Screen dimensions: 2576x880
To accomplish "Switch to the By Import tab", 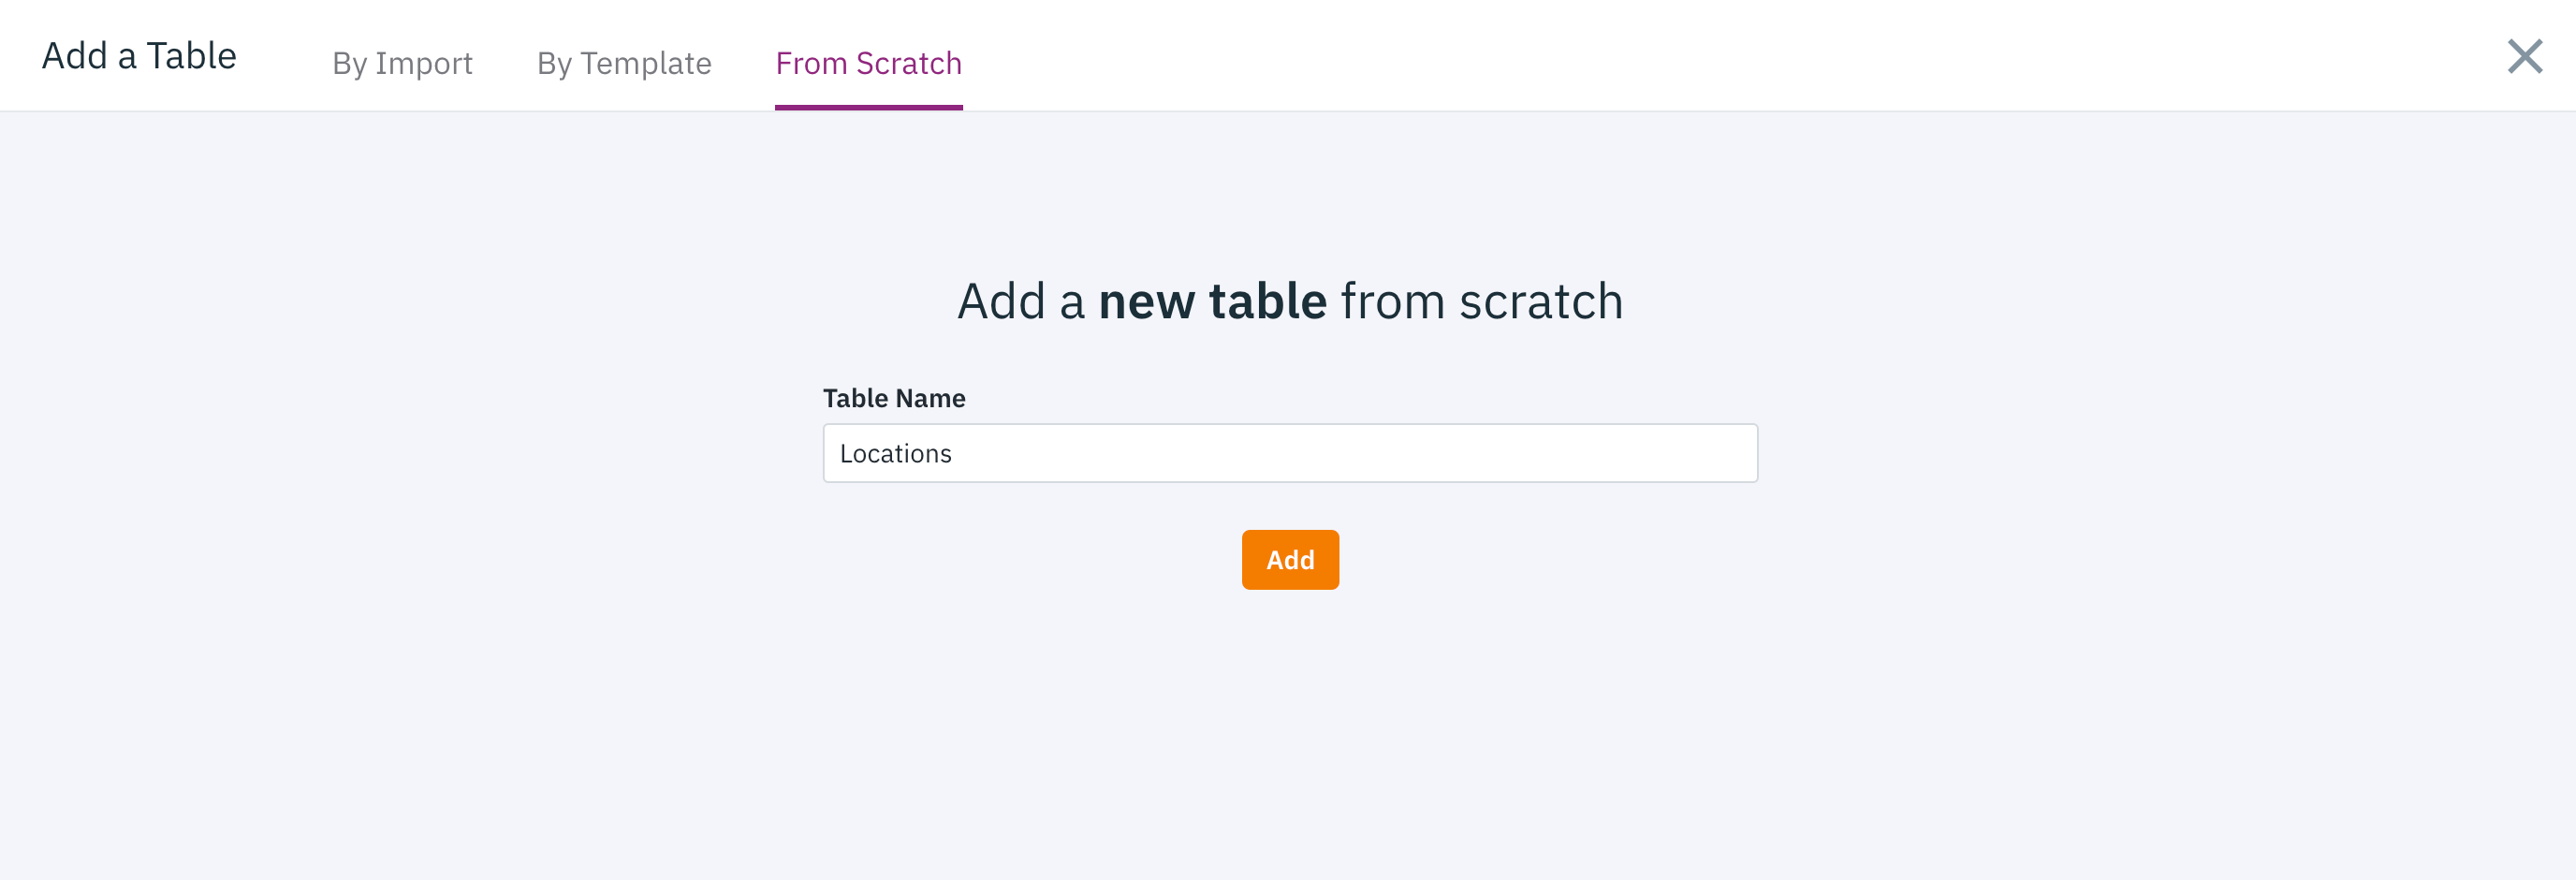I will (402, 63).
